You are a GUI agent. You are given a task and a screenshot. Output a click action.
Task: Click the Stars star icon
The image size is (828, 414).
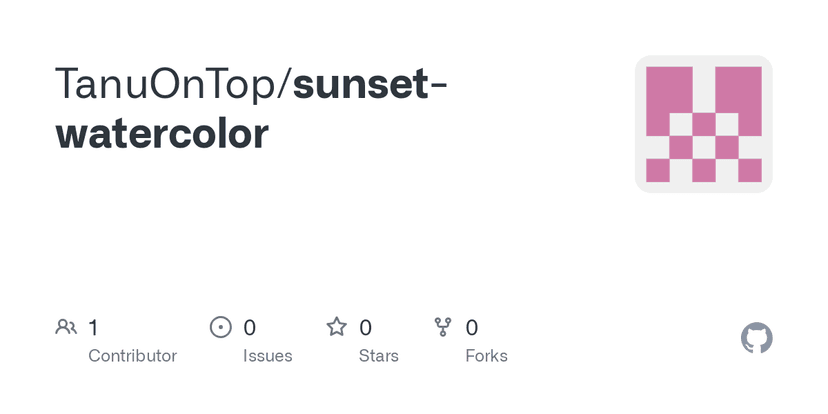[337, 327]
